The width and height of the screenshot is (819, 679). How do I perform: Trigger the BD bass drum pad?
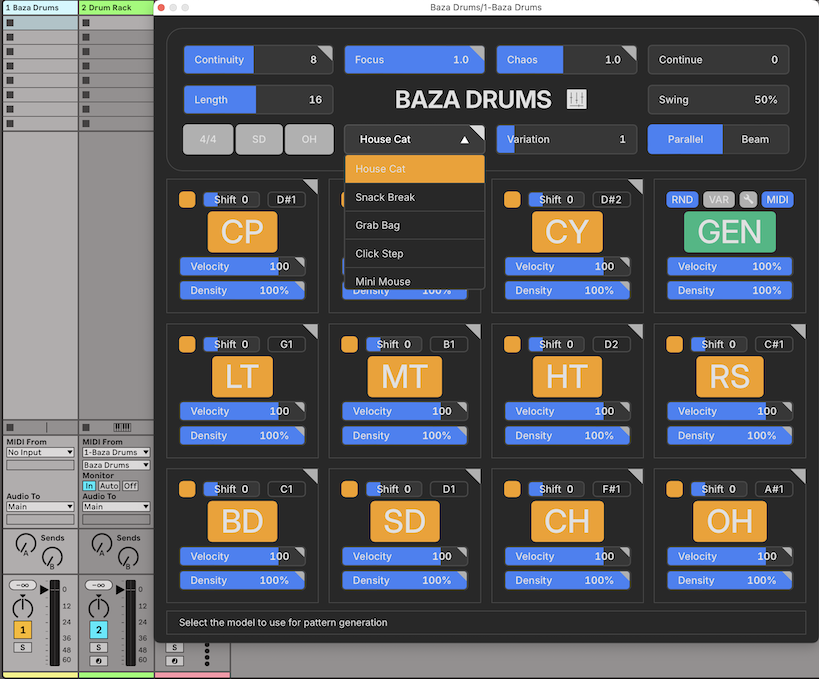(x=242, y=521)
